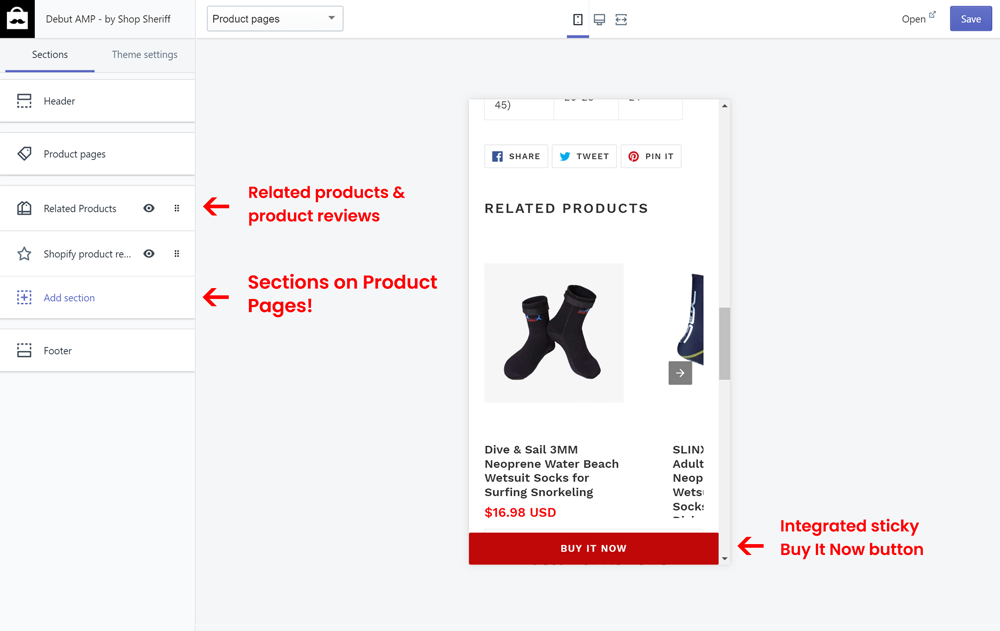Click the Header section icon

pyautogui.click(x=24, y=100)
